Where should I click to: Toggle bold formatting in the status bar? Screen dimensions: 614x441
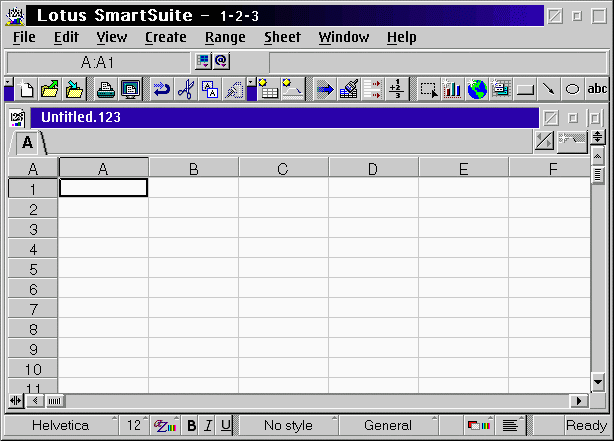pos(191,425)
